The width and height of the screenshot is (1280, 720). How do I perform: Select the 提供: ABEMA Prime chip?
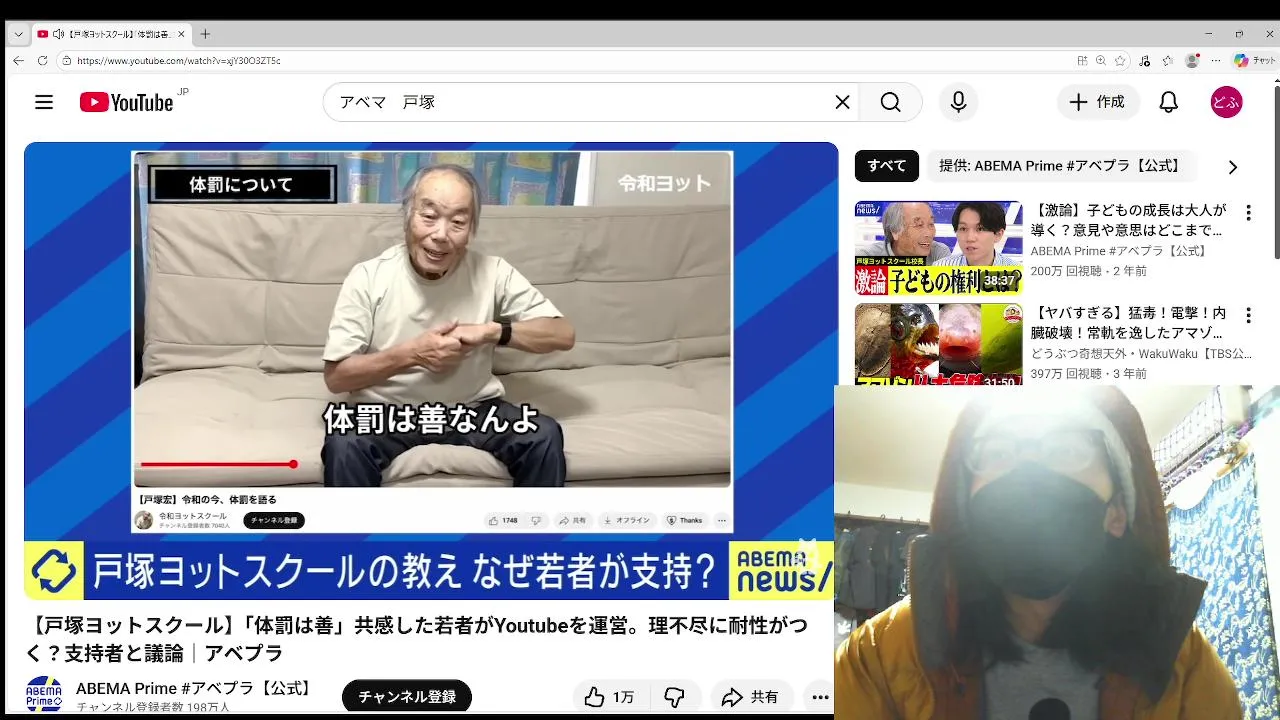(1060, 166)
